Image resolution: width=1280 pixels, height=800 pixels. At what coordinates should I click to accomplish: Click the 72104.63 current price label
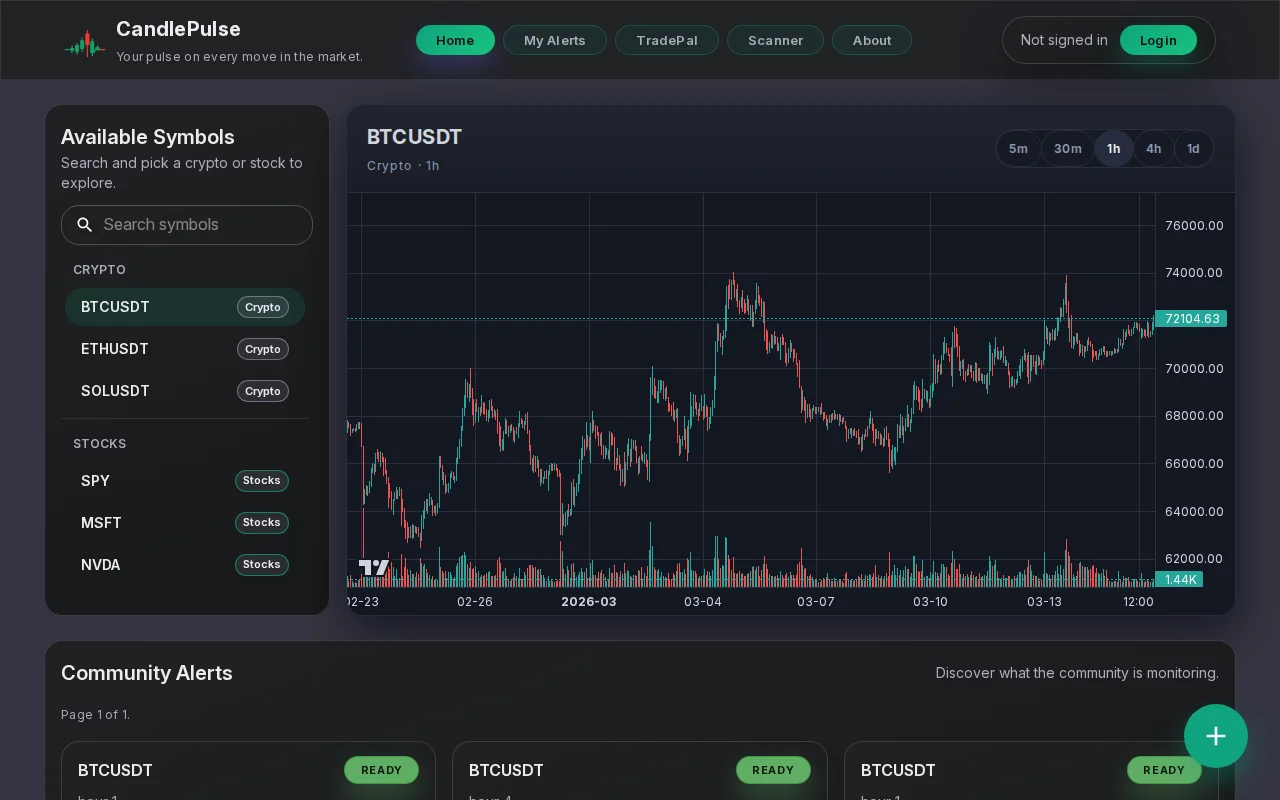[x=1191, y=319]
